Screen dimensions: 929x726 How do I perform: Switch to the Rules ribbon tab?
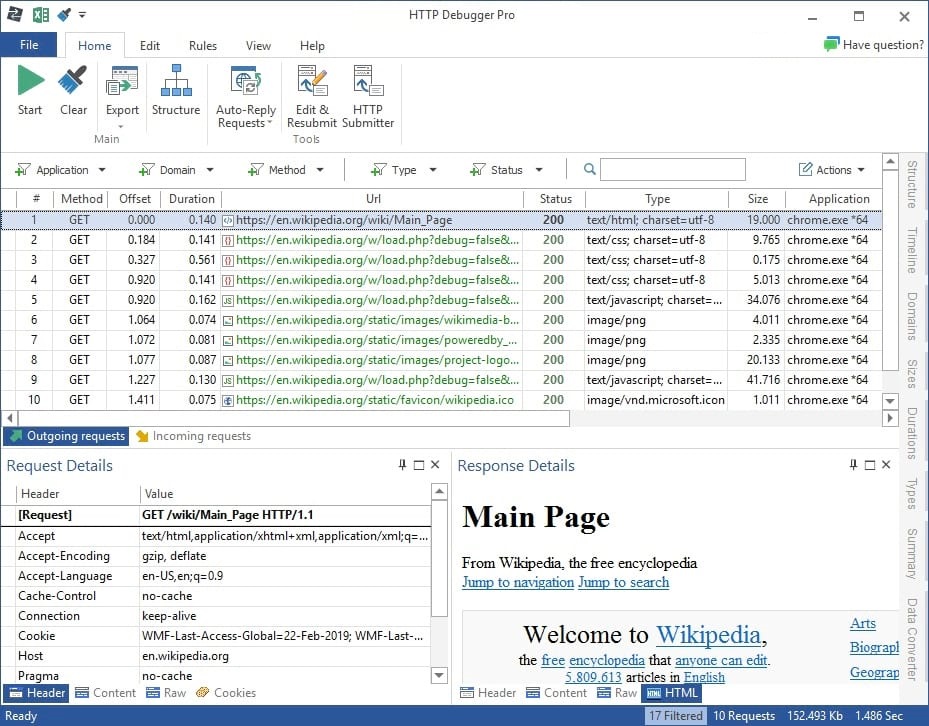[203, 46]
